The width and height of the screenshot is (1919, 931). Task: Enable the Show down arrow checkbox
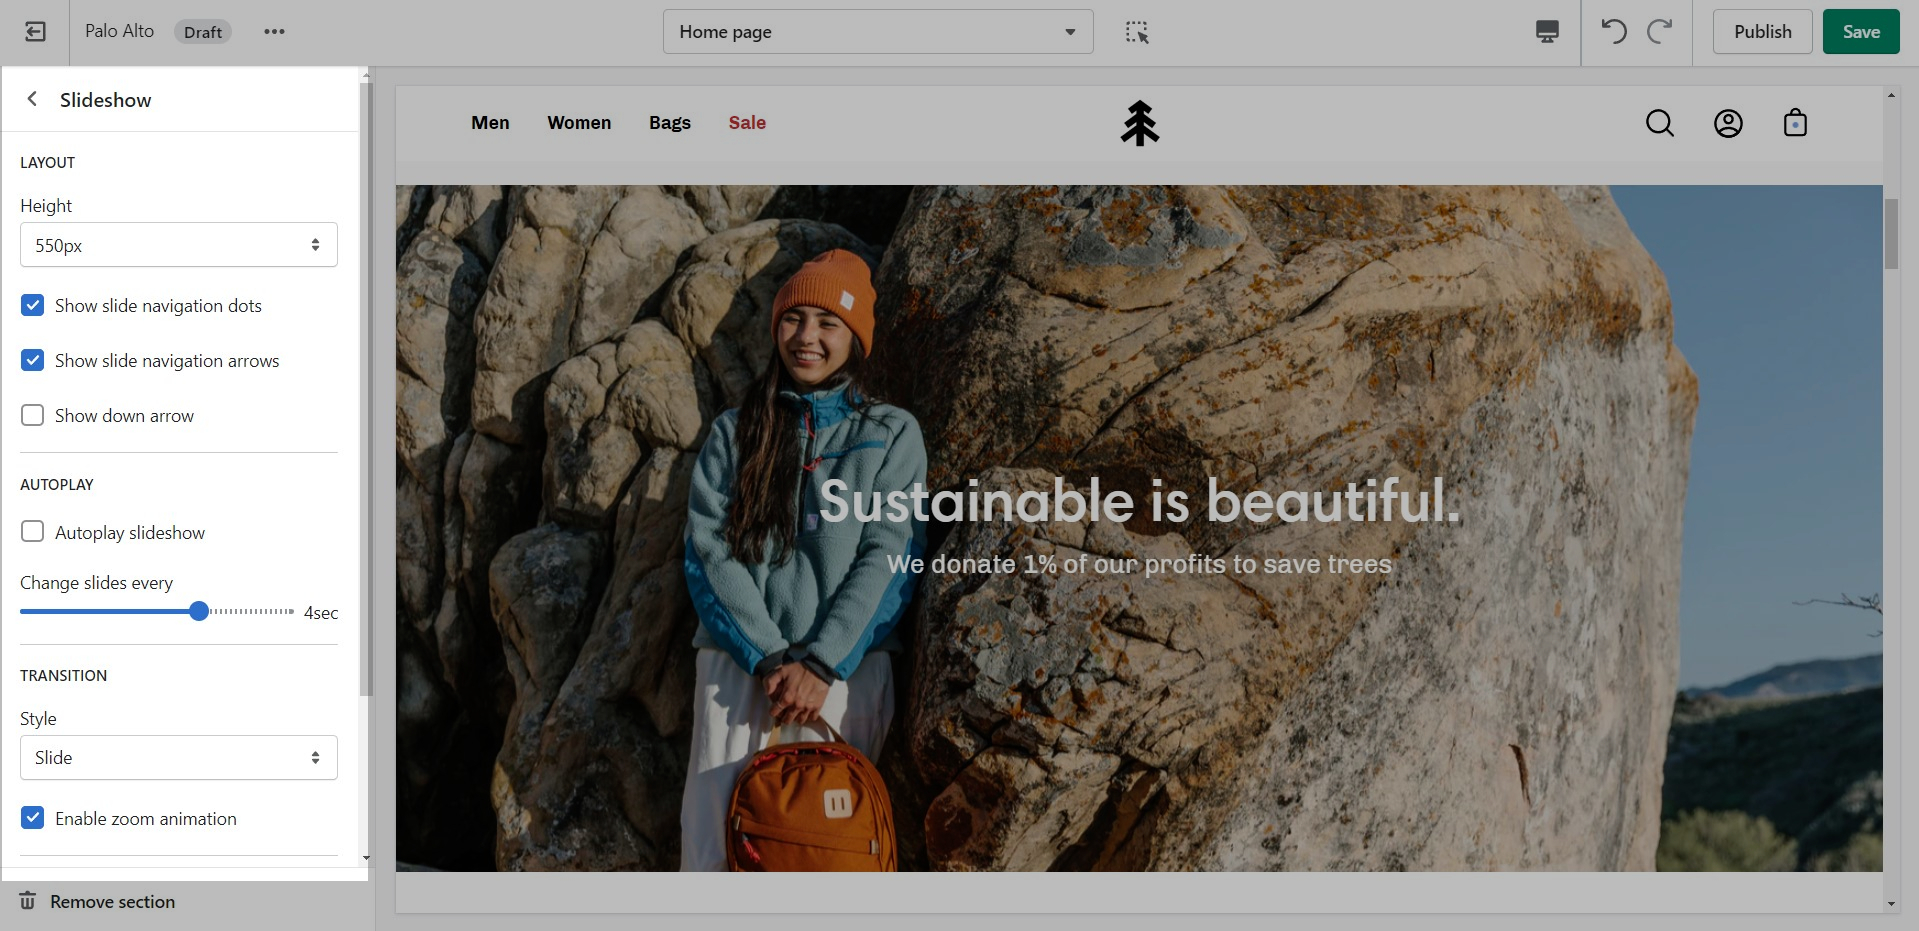(x=33, y=416)
